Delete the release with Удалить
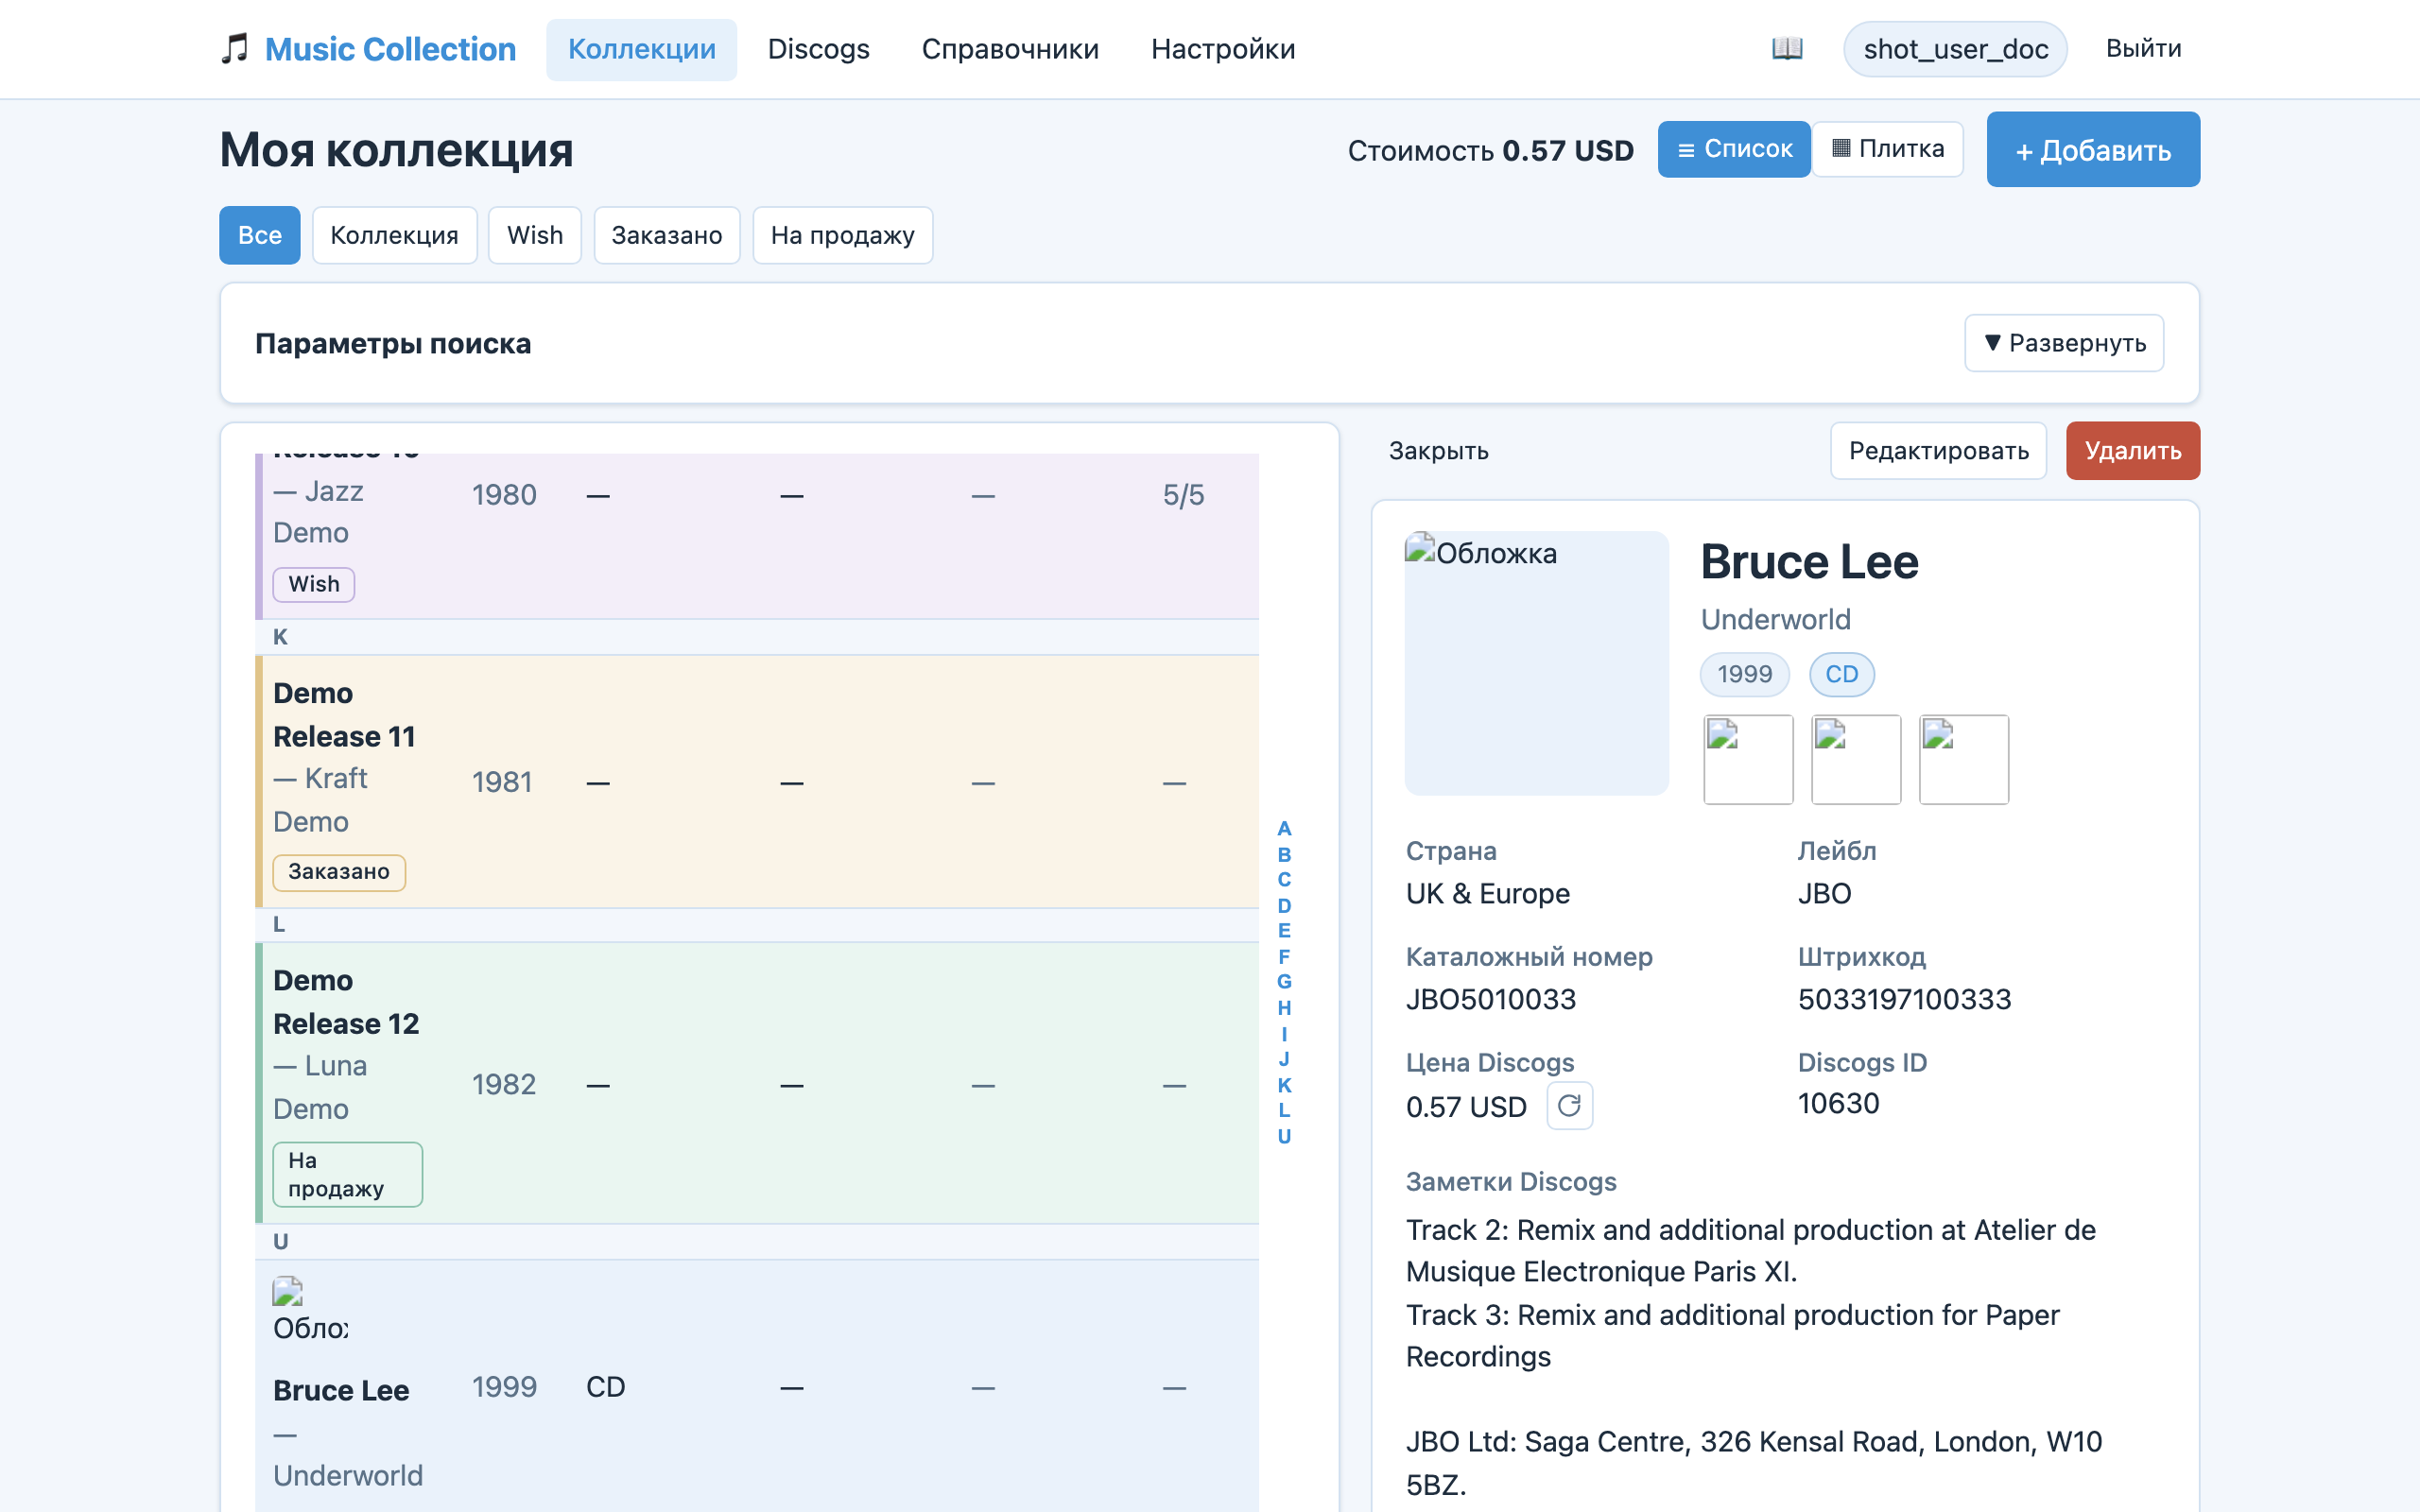 click(x=2133, y=451)
